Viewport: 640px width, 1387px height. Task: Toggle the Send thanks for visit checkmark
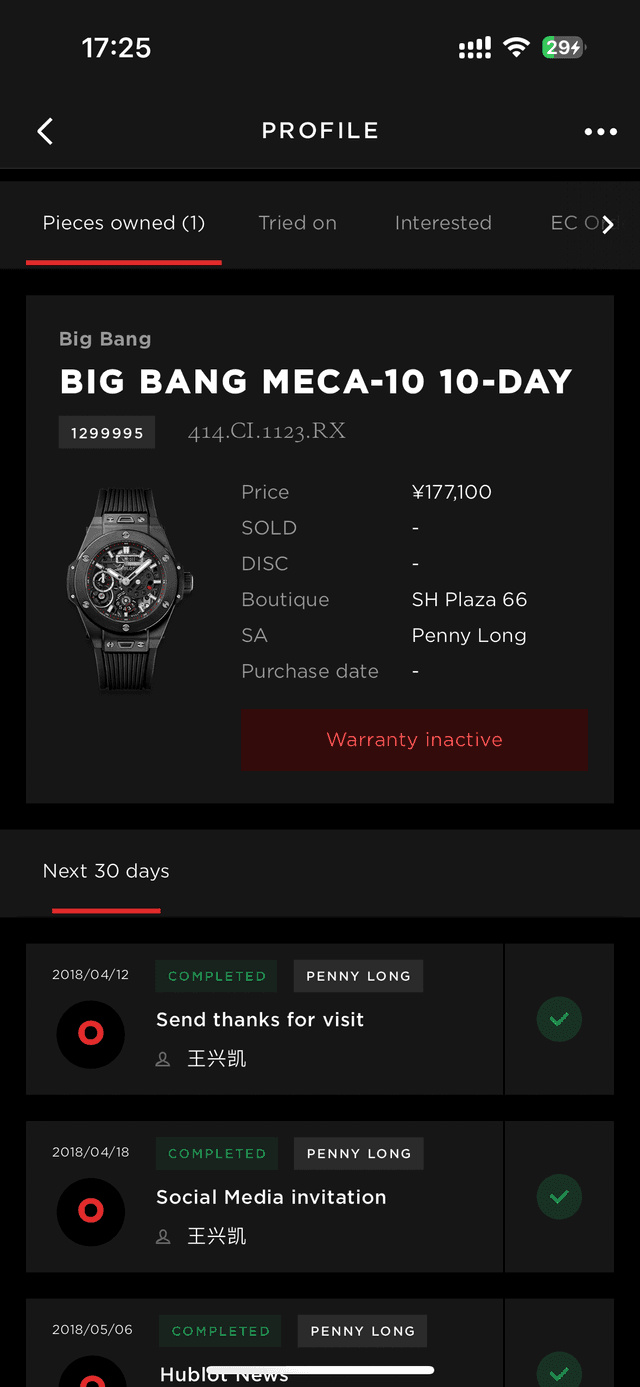click(x=559, y=1019)
